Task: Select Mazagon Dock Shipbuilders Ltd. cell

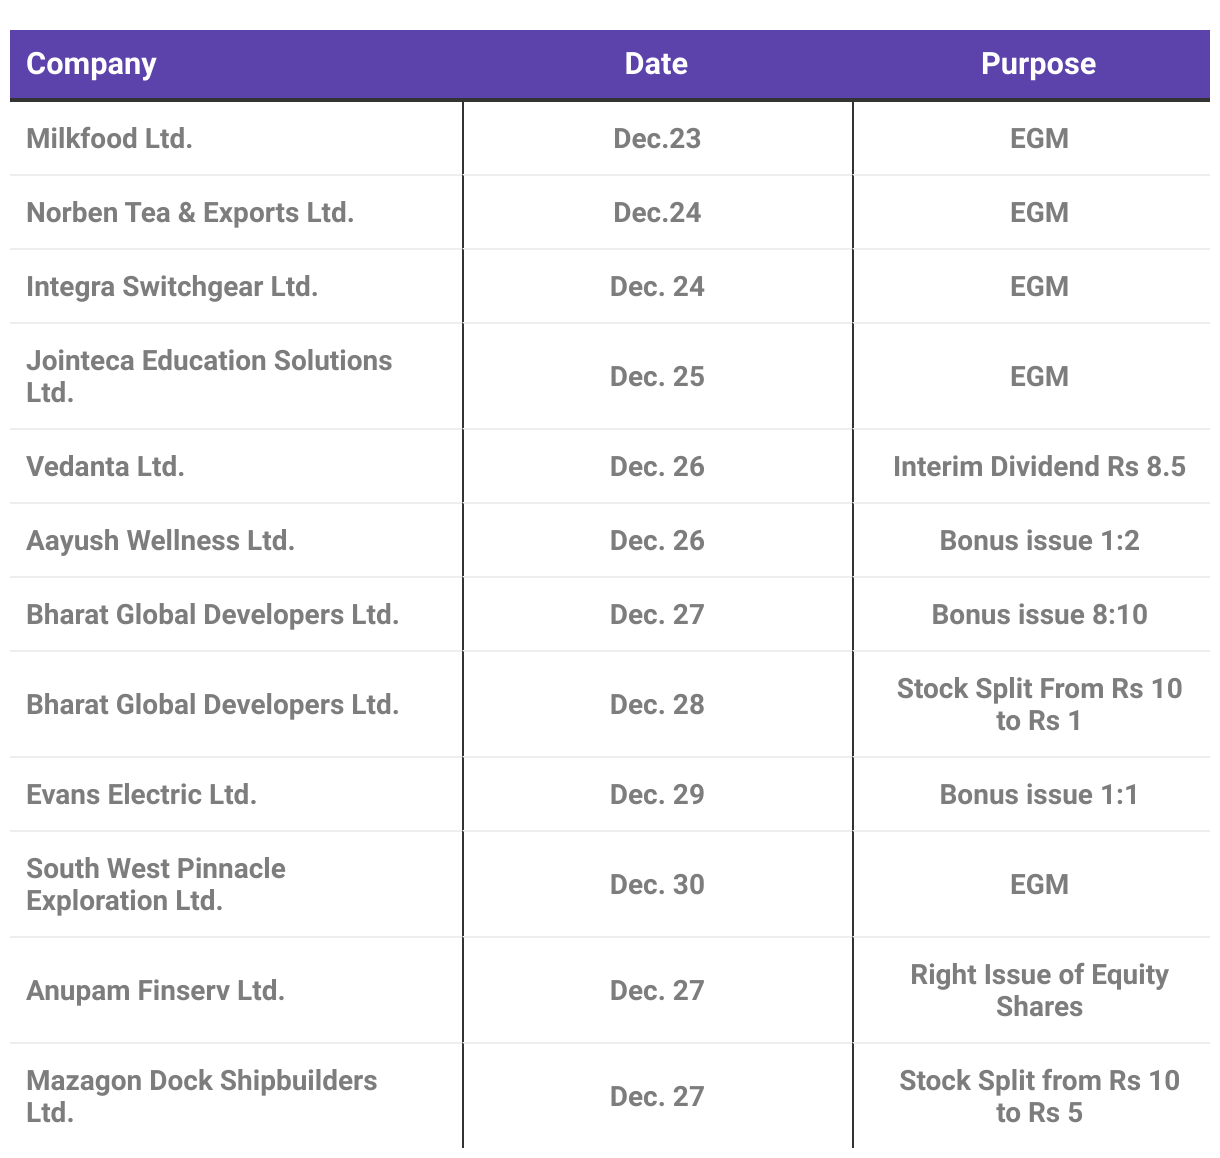Action: (x=201, y=1096)
